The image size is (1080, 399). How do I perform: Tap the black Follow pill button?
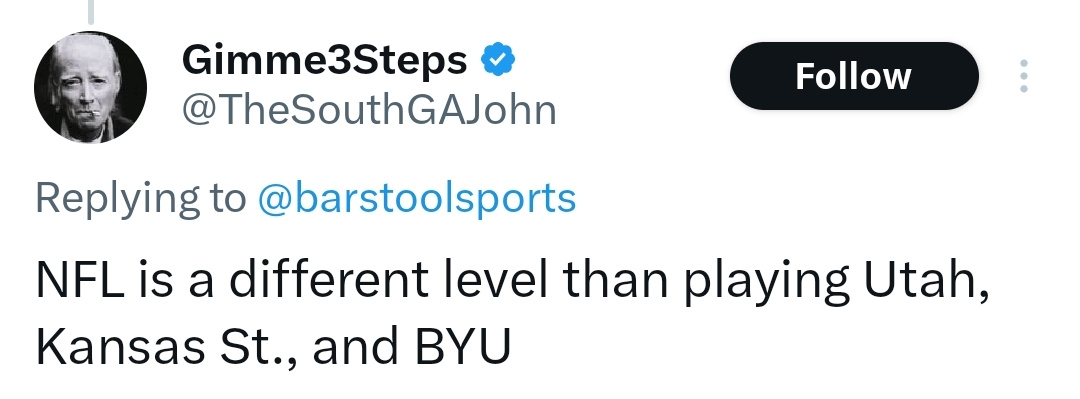[x=854, y=76]
